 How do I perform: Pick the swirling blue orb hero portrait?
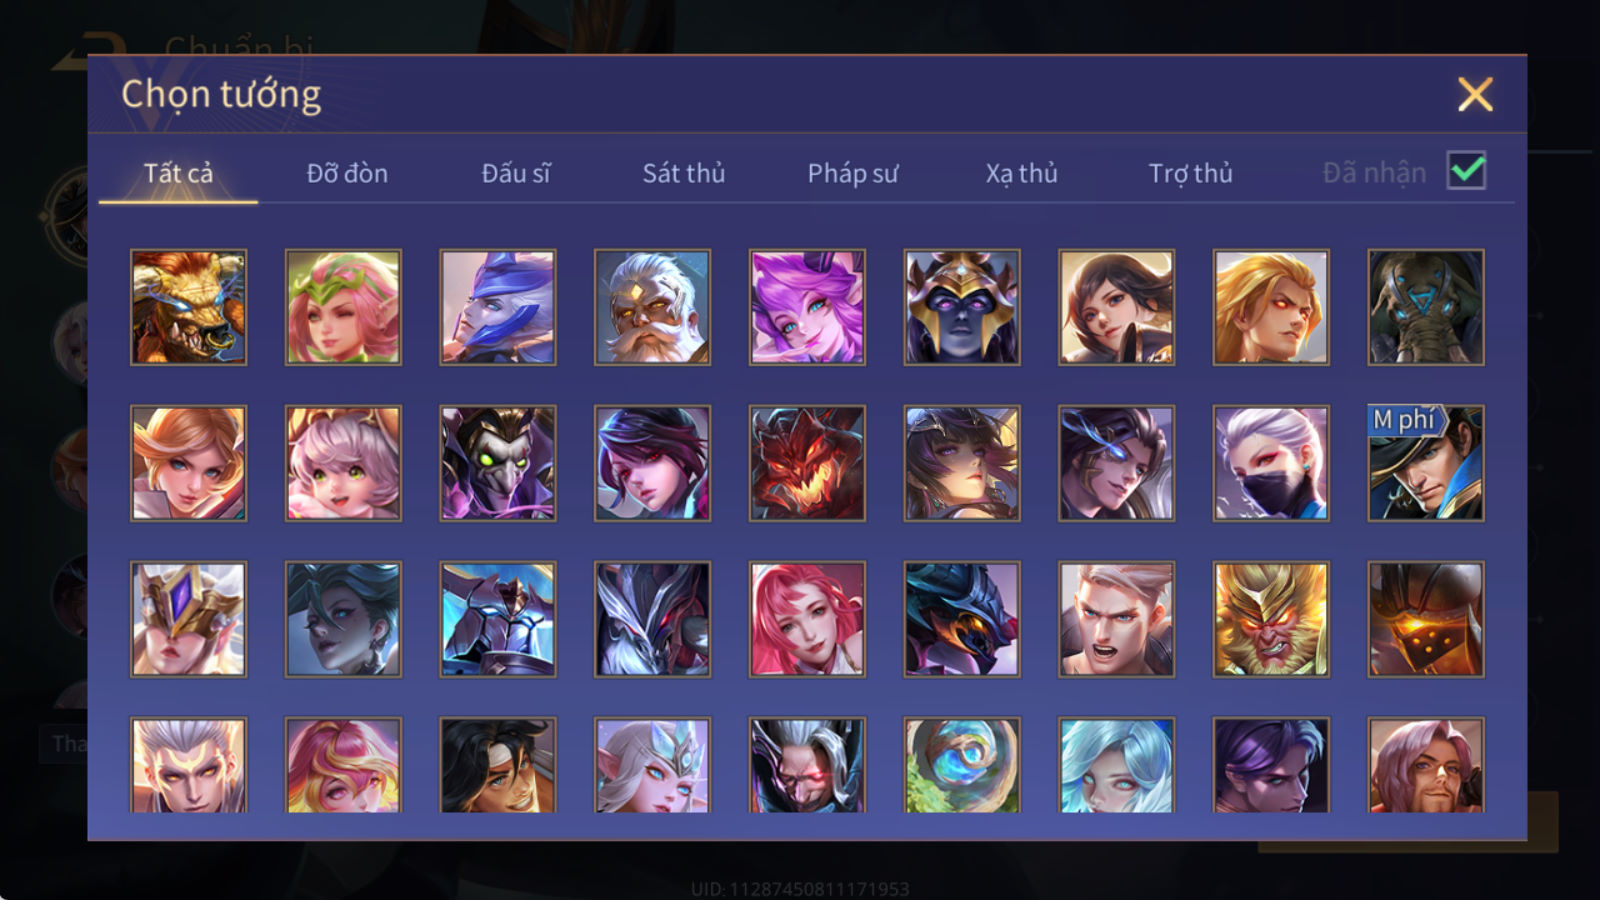tap(962, 765)
